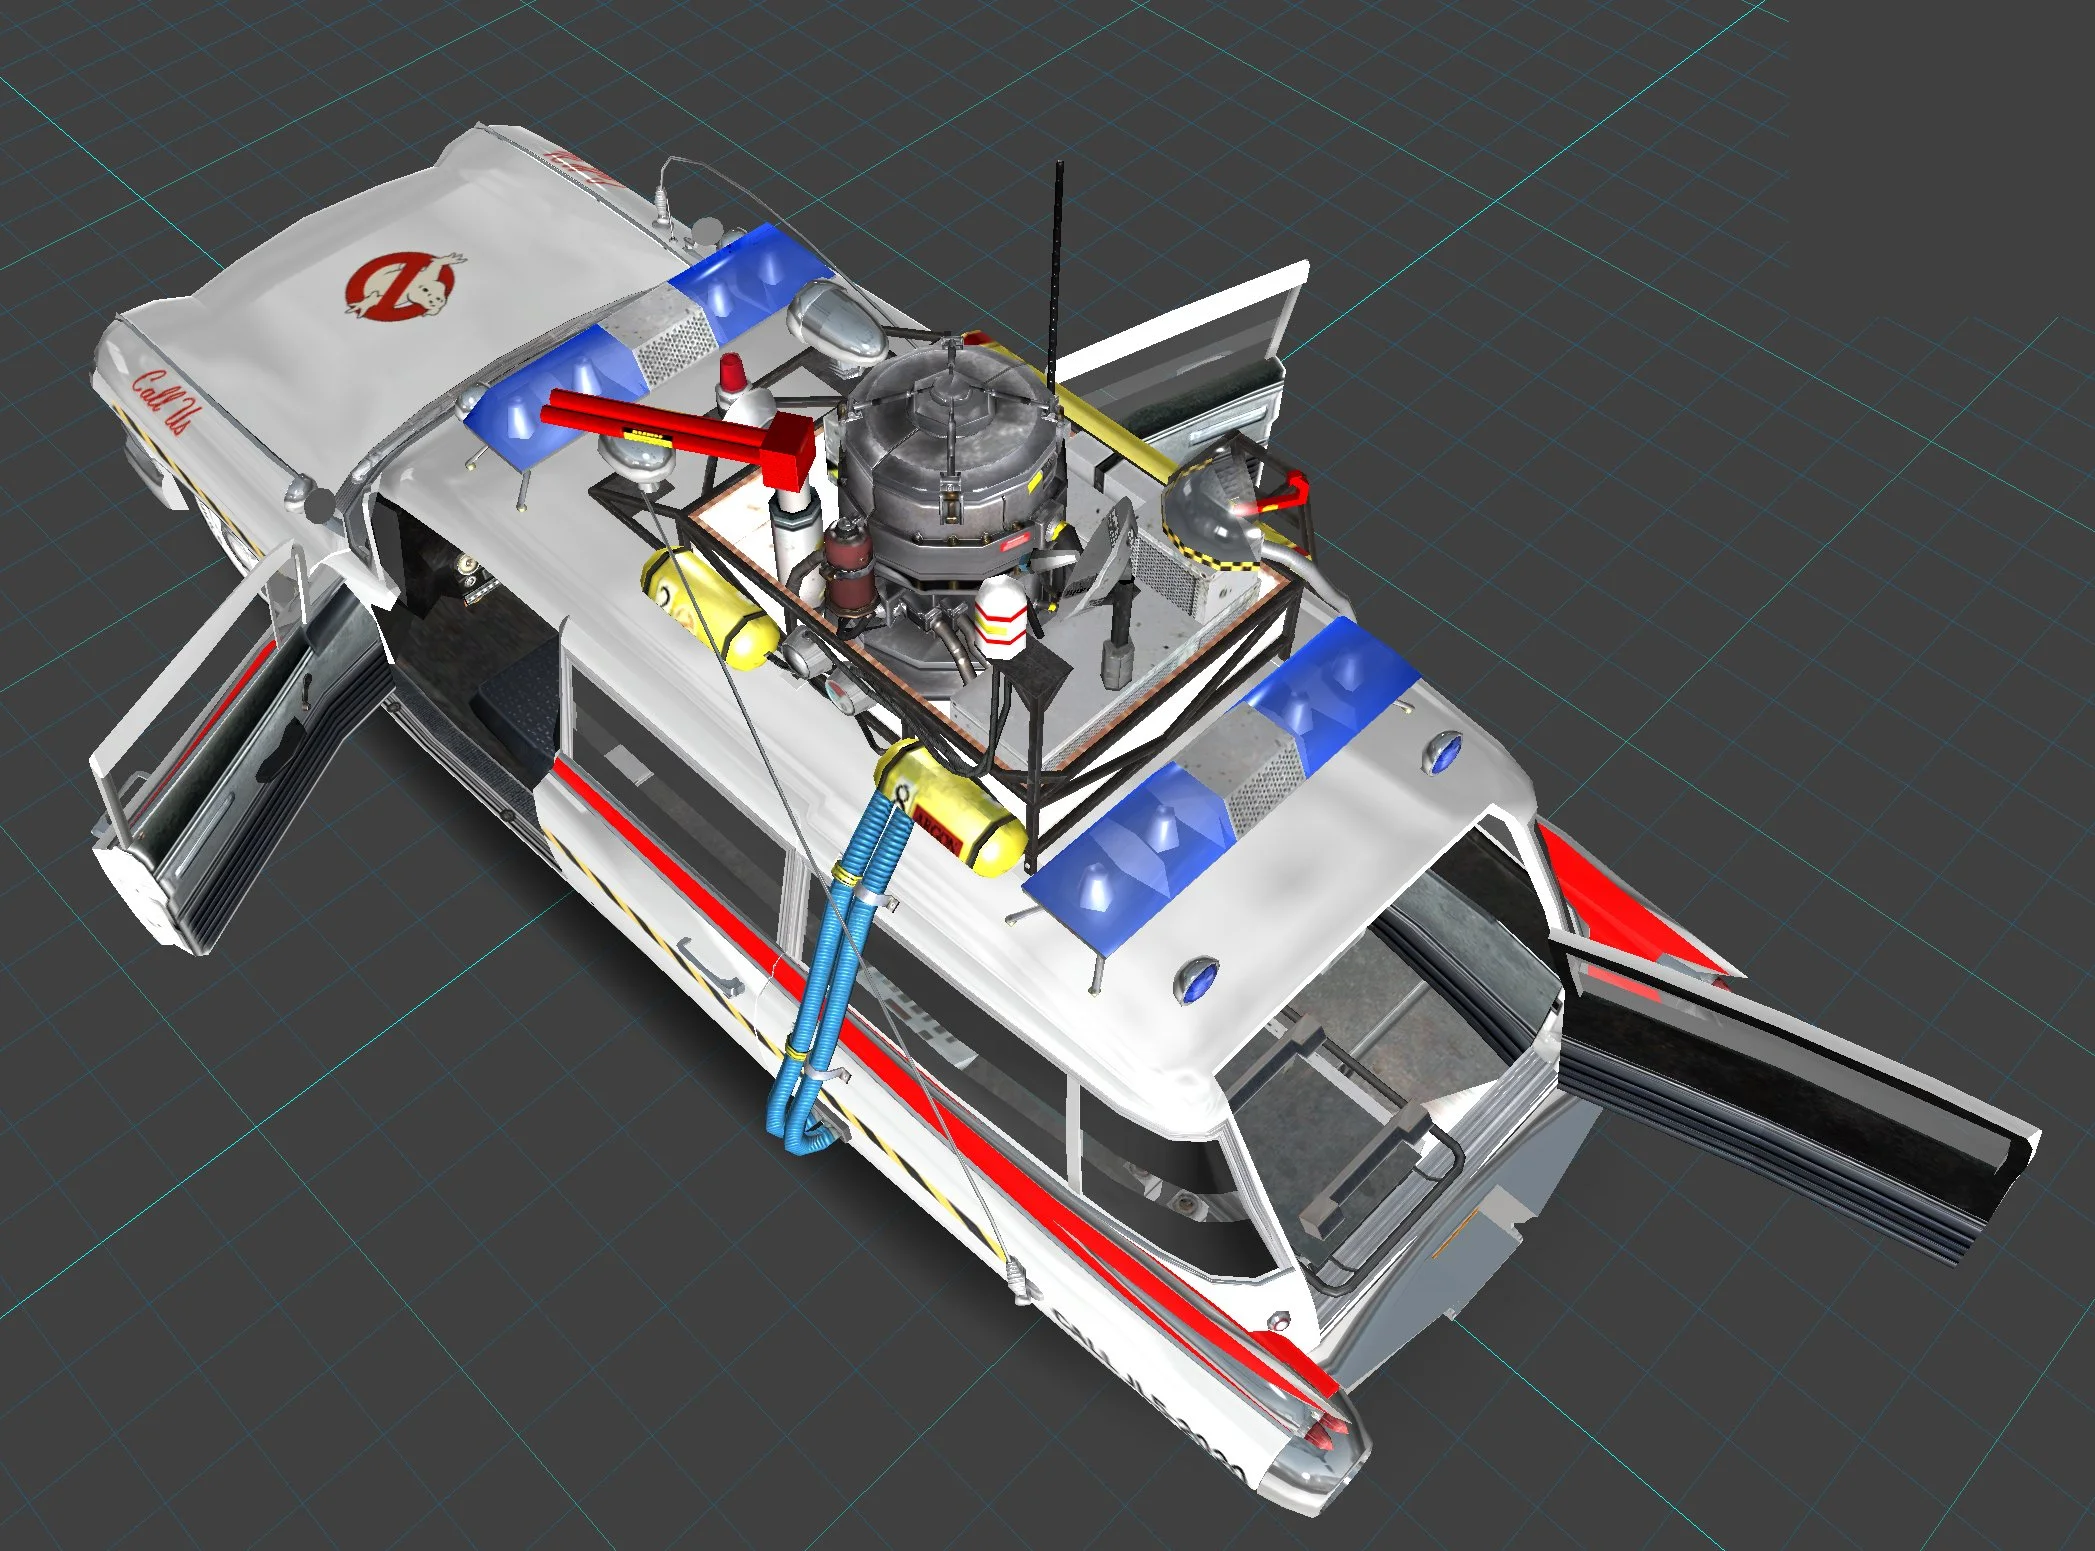
Task: Select the yellow tank with the red label
Action: coord(950,806)
